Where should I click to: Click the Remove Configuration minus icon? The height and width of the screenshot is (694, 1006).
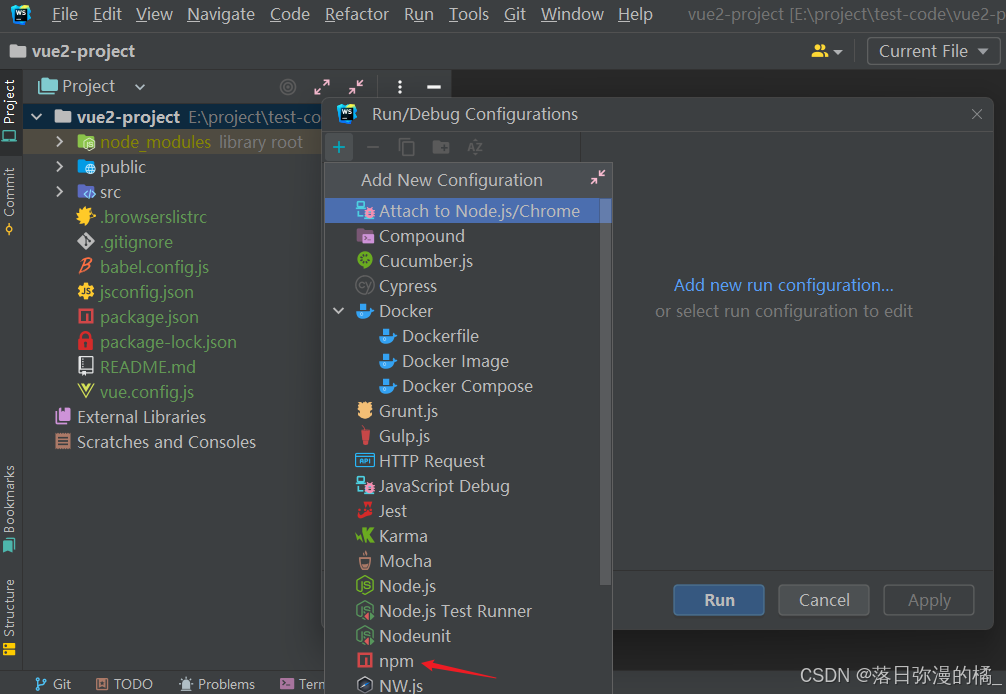[373, 148]
